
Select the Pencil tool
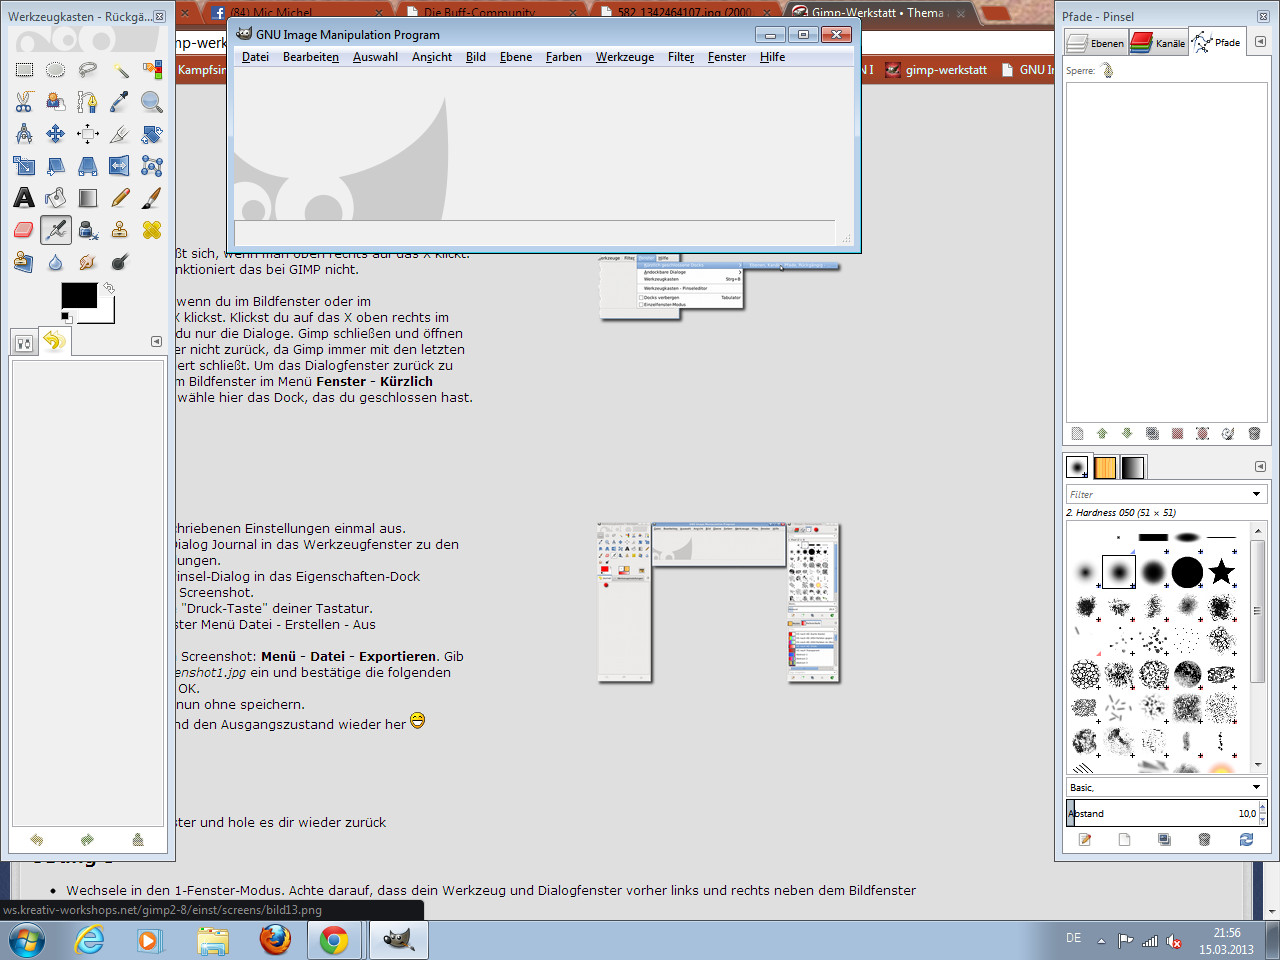(x=120, y=198)
